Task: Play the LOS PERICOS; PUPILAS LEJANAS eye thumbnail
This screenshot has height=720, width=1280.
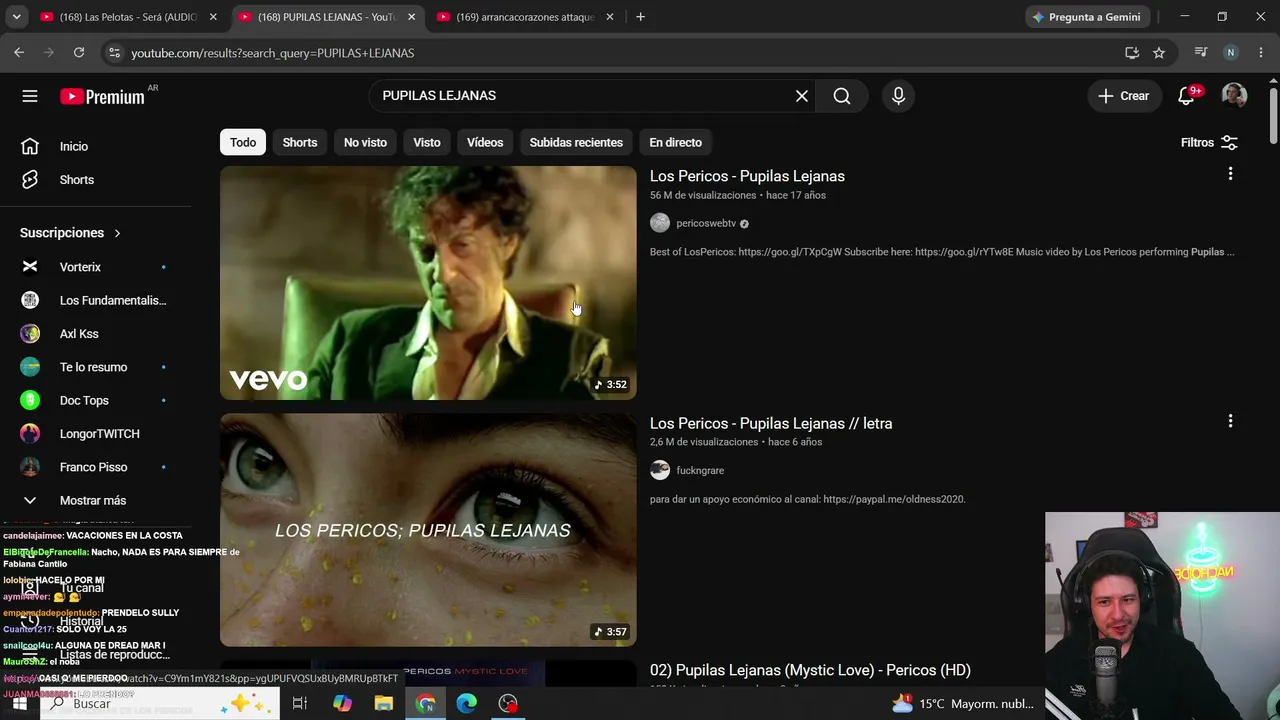Action: click(x=428, y=530)
